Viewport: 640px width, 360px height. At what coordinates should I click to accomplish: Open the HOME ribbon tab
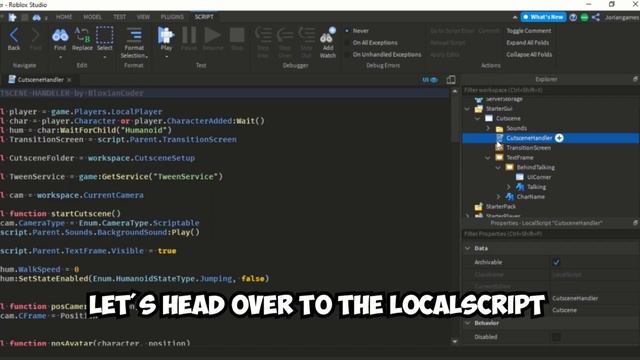click(x=64, y=17)
